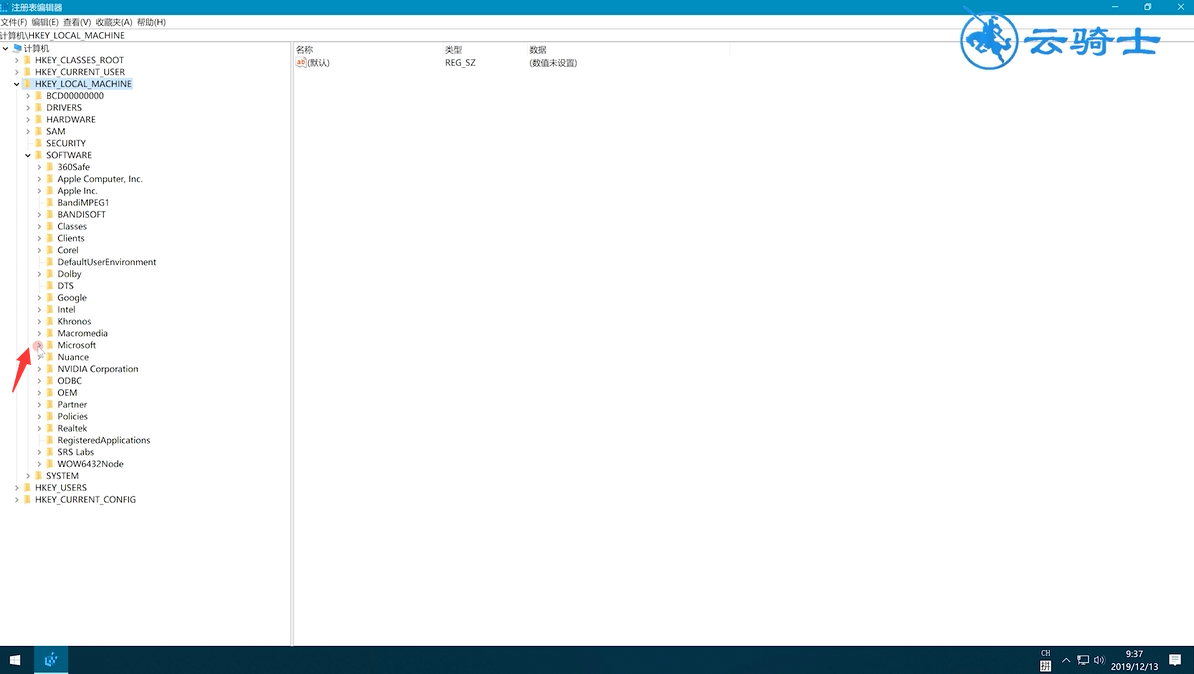Click the DefaultUserEnvironment folder icon
The width and height of the screenshot is (1194, 674).
click(50, 262)
